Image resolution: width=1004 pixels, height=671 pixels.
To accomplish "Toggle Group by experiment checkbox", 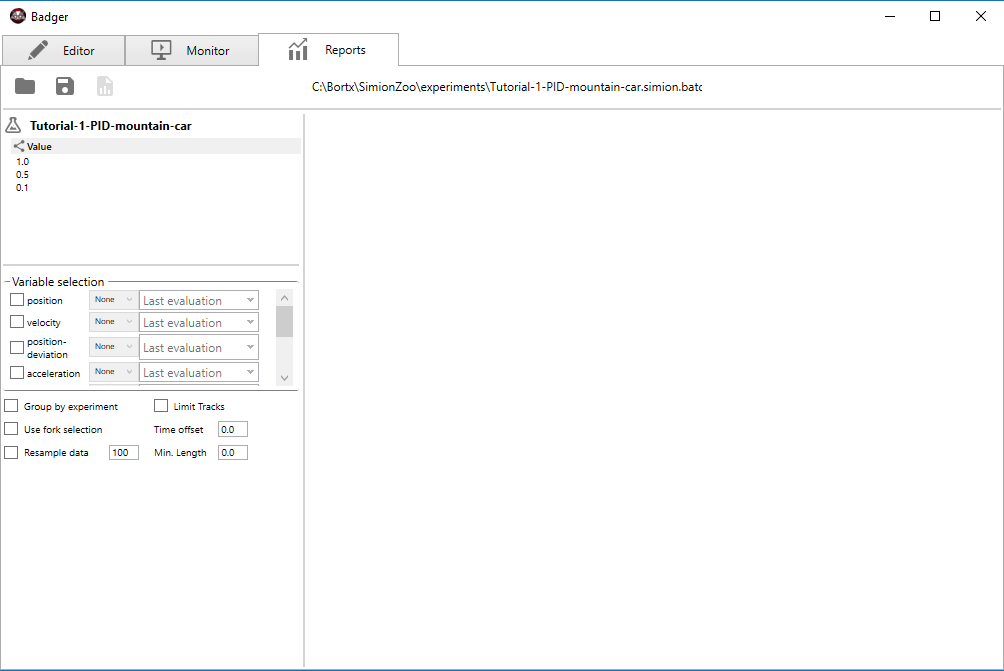I will [x=11, y=406].
